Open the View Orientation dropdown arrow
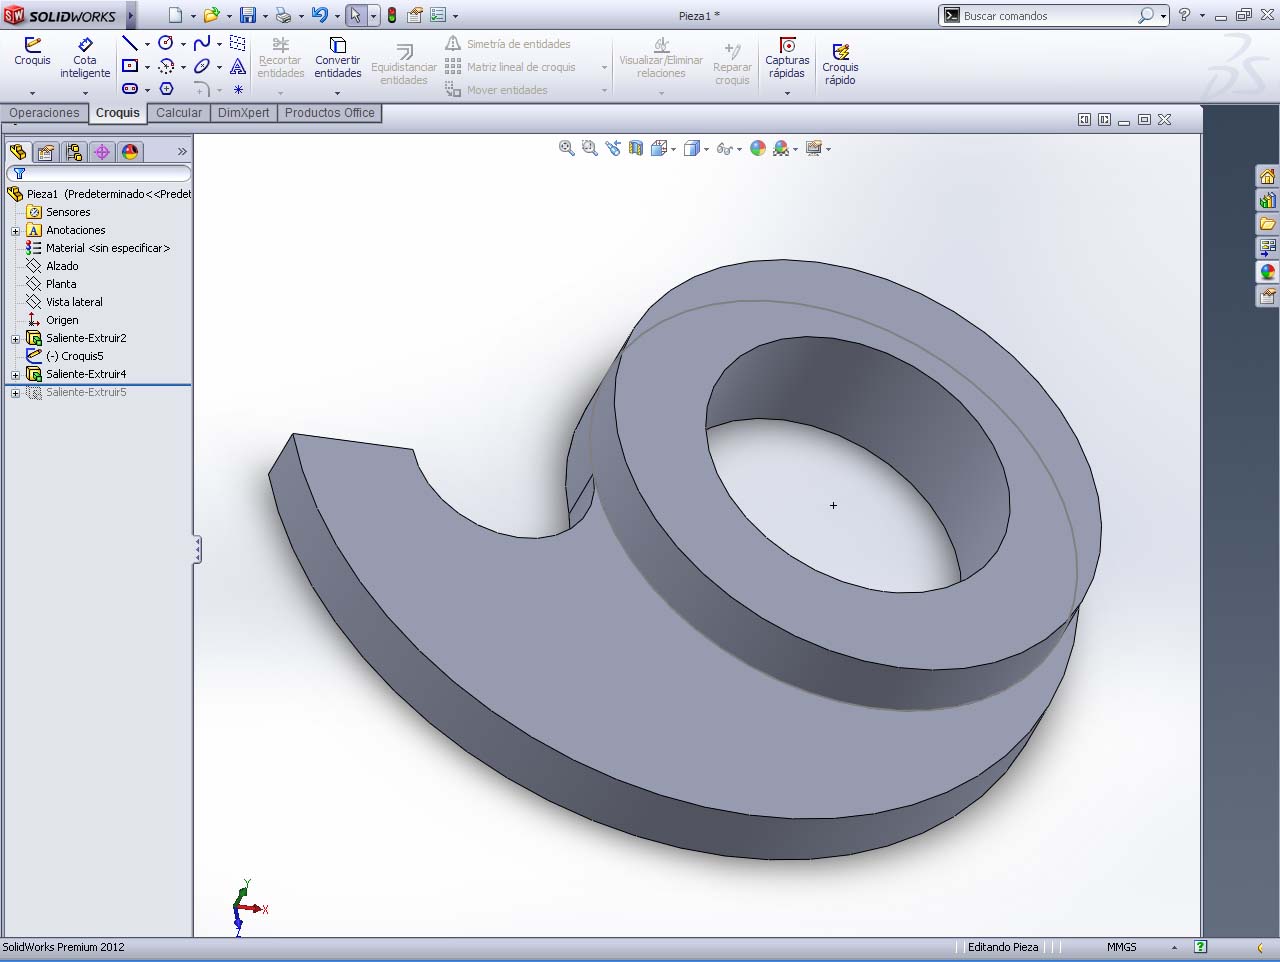The height and width of the screenshot is (962, 1280). click(674, 149)
